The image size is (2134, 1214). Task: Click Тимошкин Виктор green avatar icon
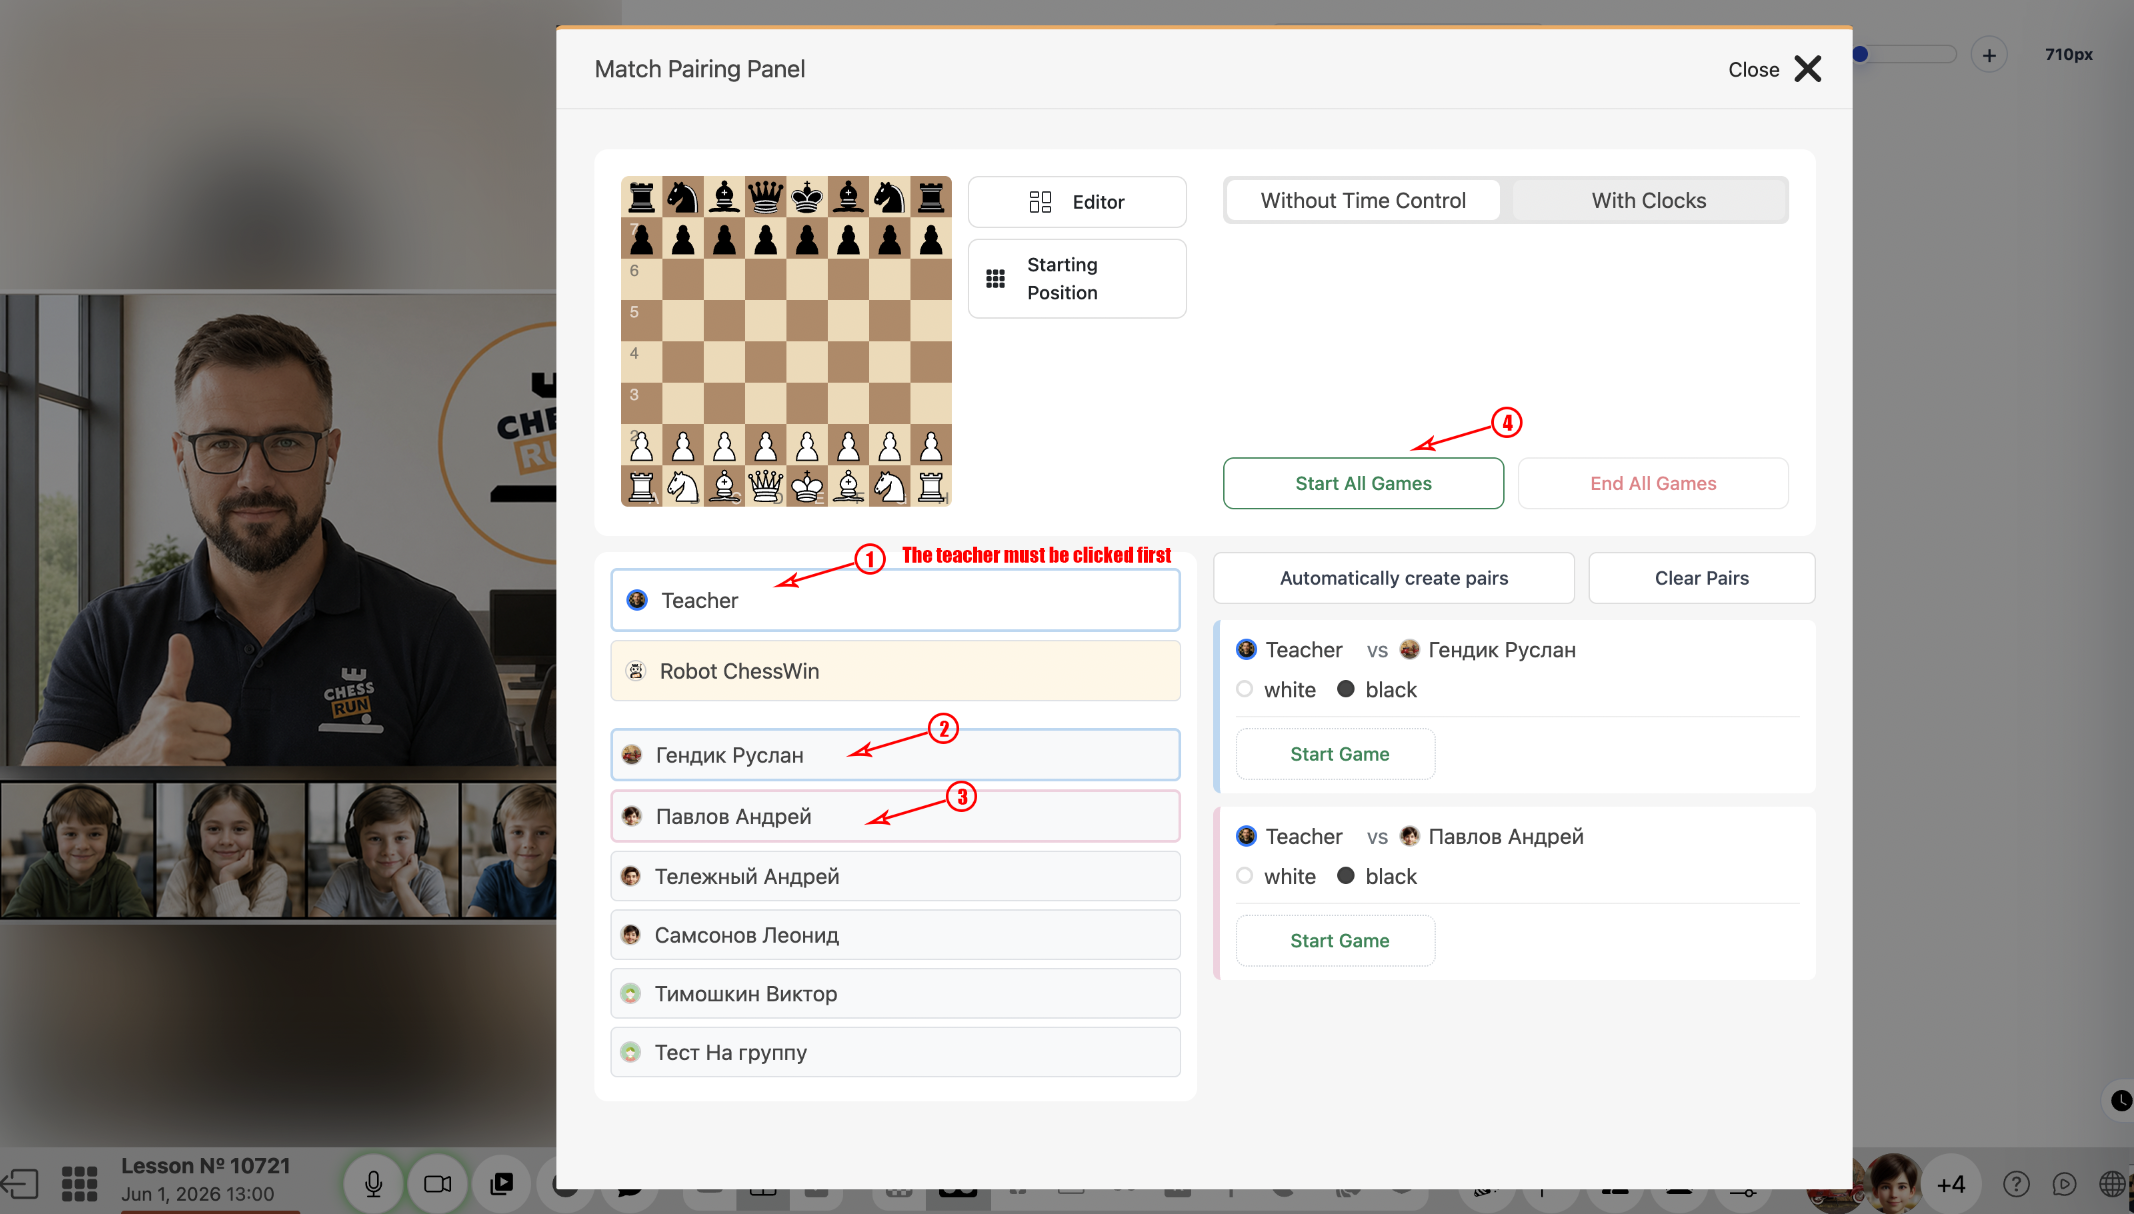[x=631, y=994]
